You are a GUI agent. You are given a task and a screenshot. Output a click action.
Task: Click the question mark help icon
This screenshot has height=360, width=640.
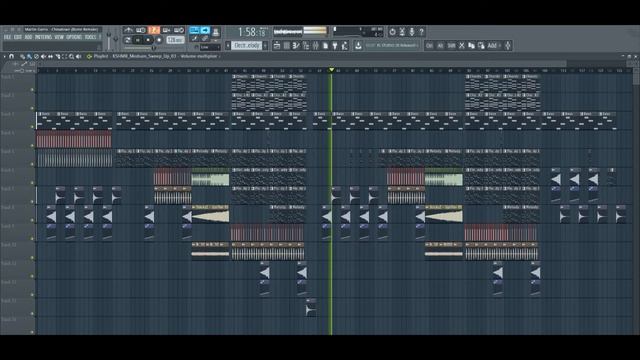point(422,31)
